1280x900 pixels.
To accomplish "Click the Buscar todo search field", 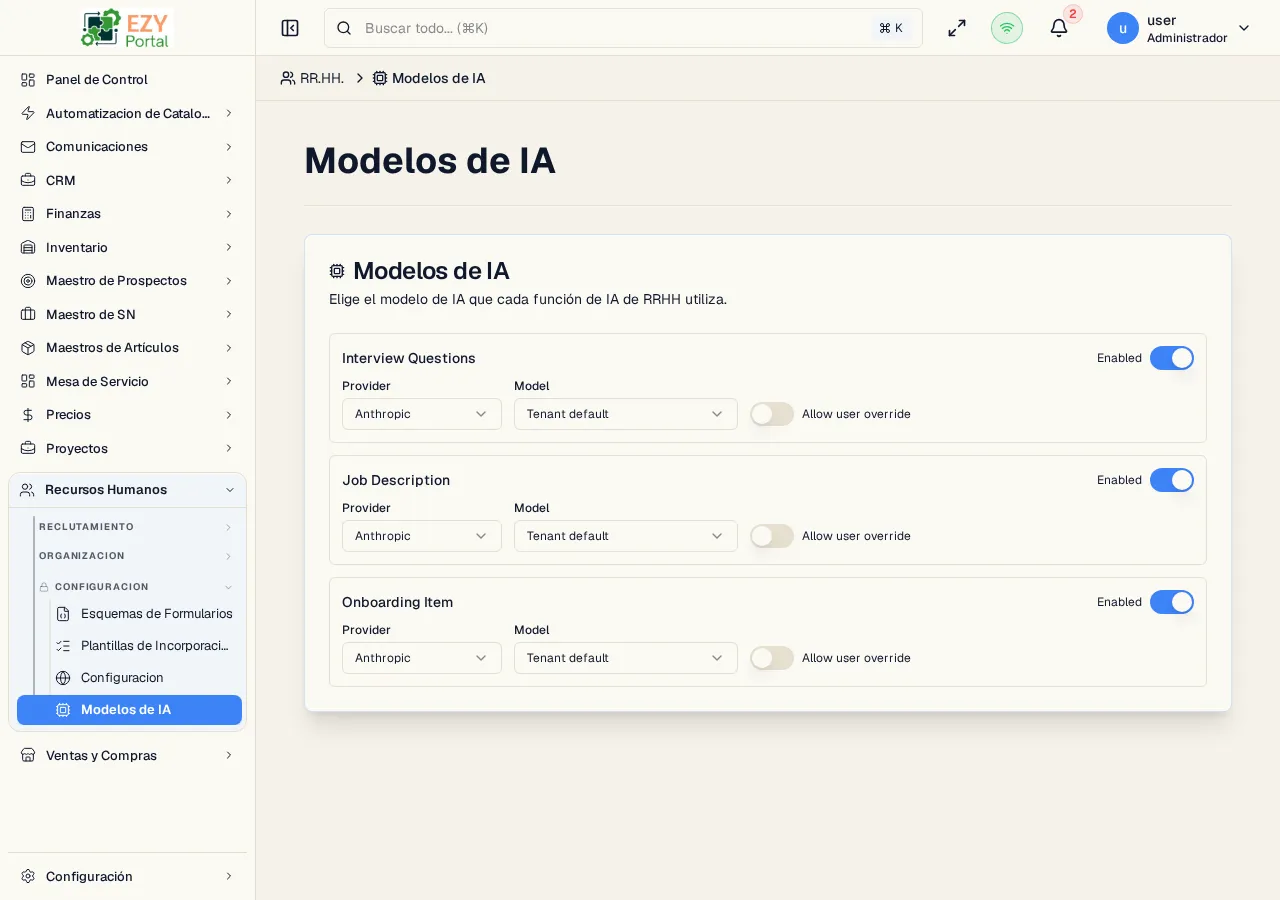I will 623,28.
